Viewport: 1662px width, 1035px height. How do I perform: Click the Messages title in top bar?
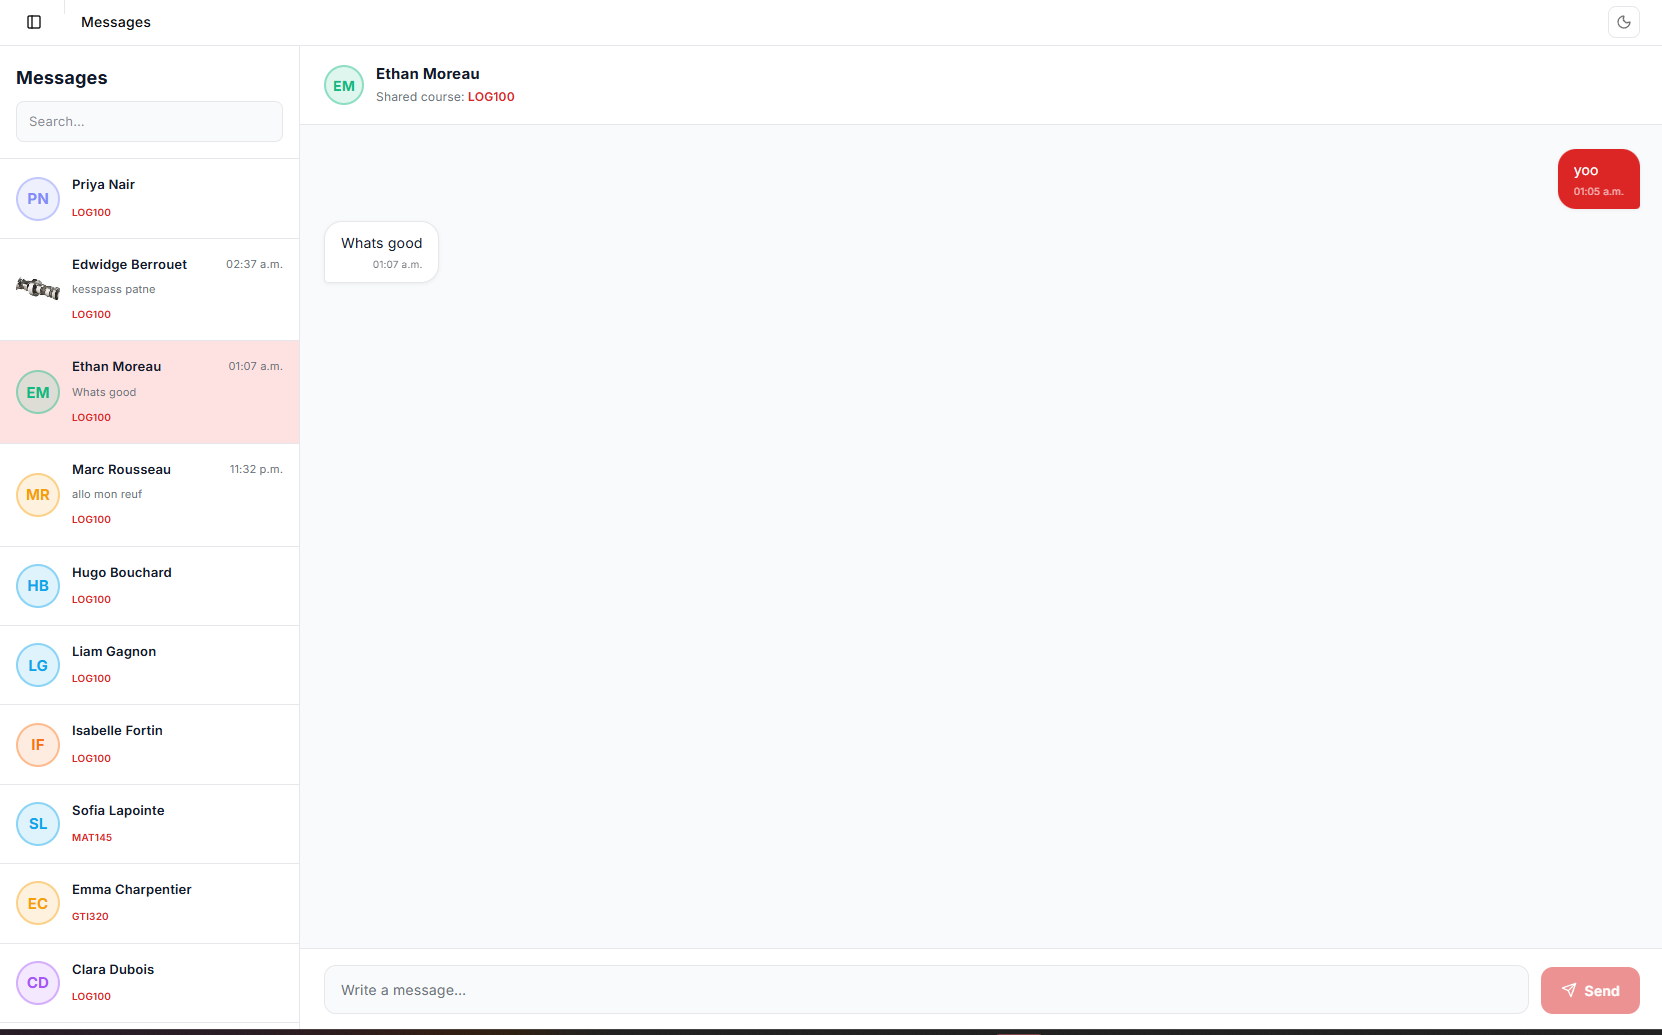116,22
